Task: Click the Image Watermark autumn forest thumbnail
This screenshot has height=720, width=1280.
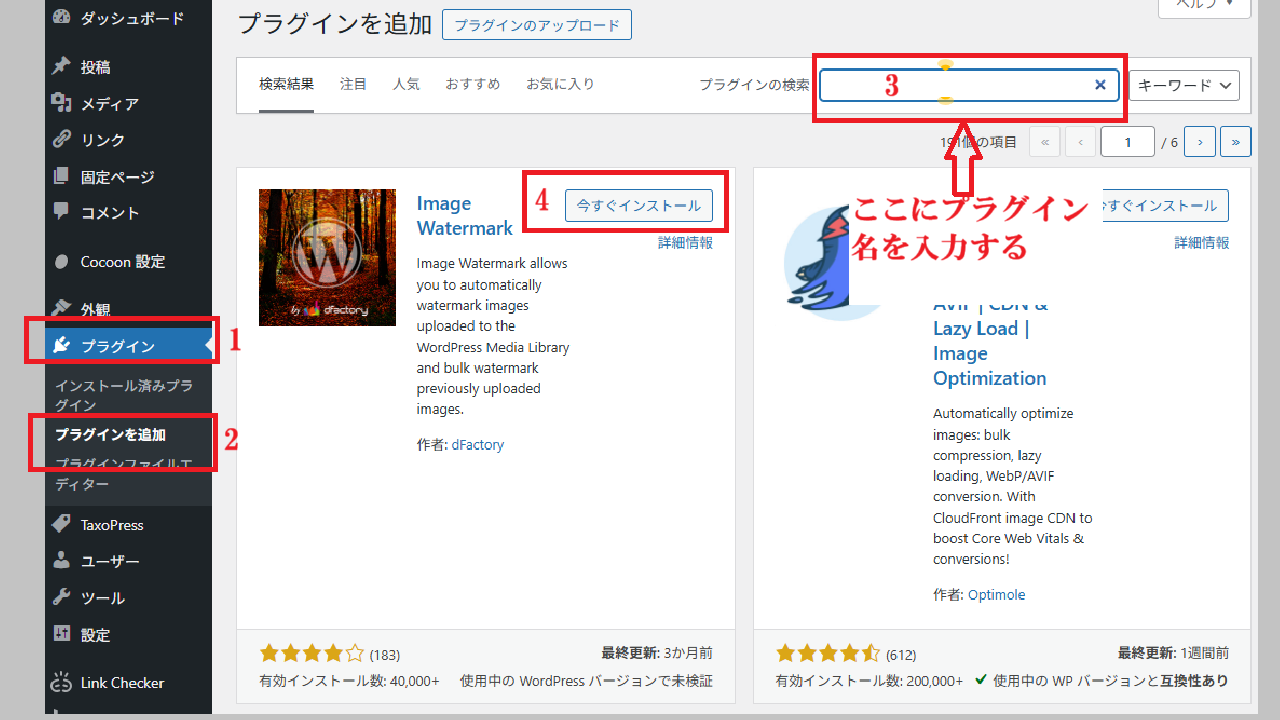Action: point(327,257)
